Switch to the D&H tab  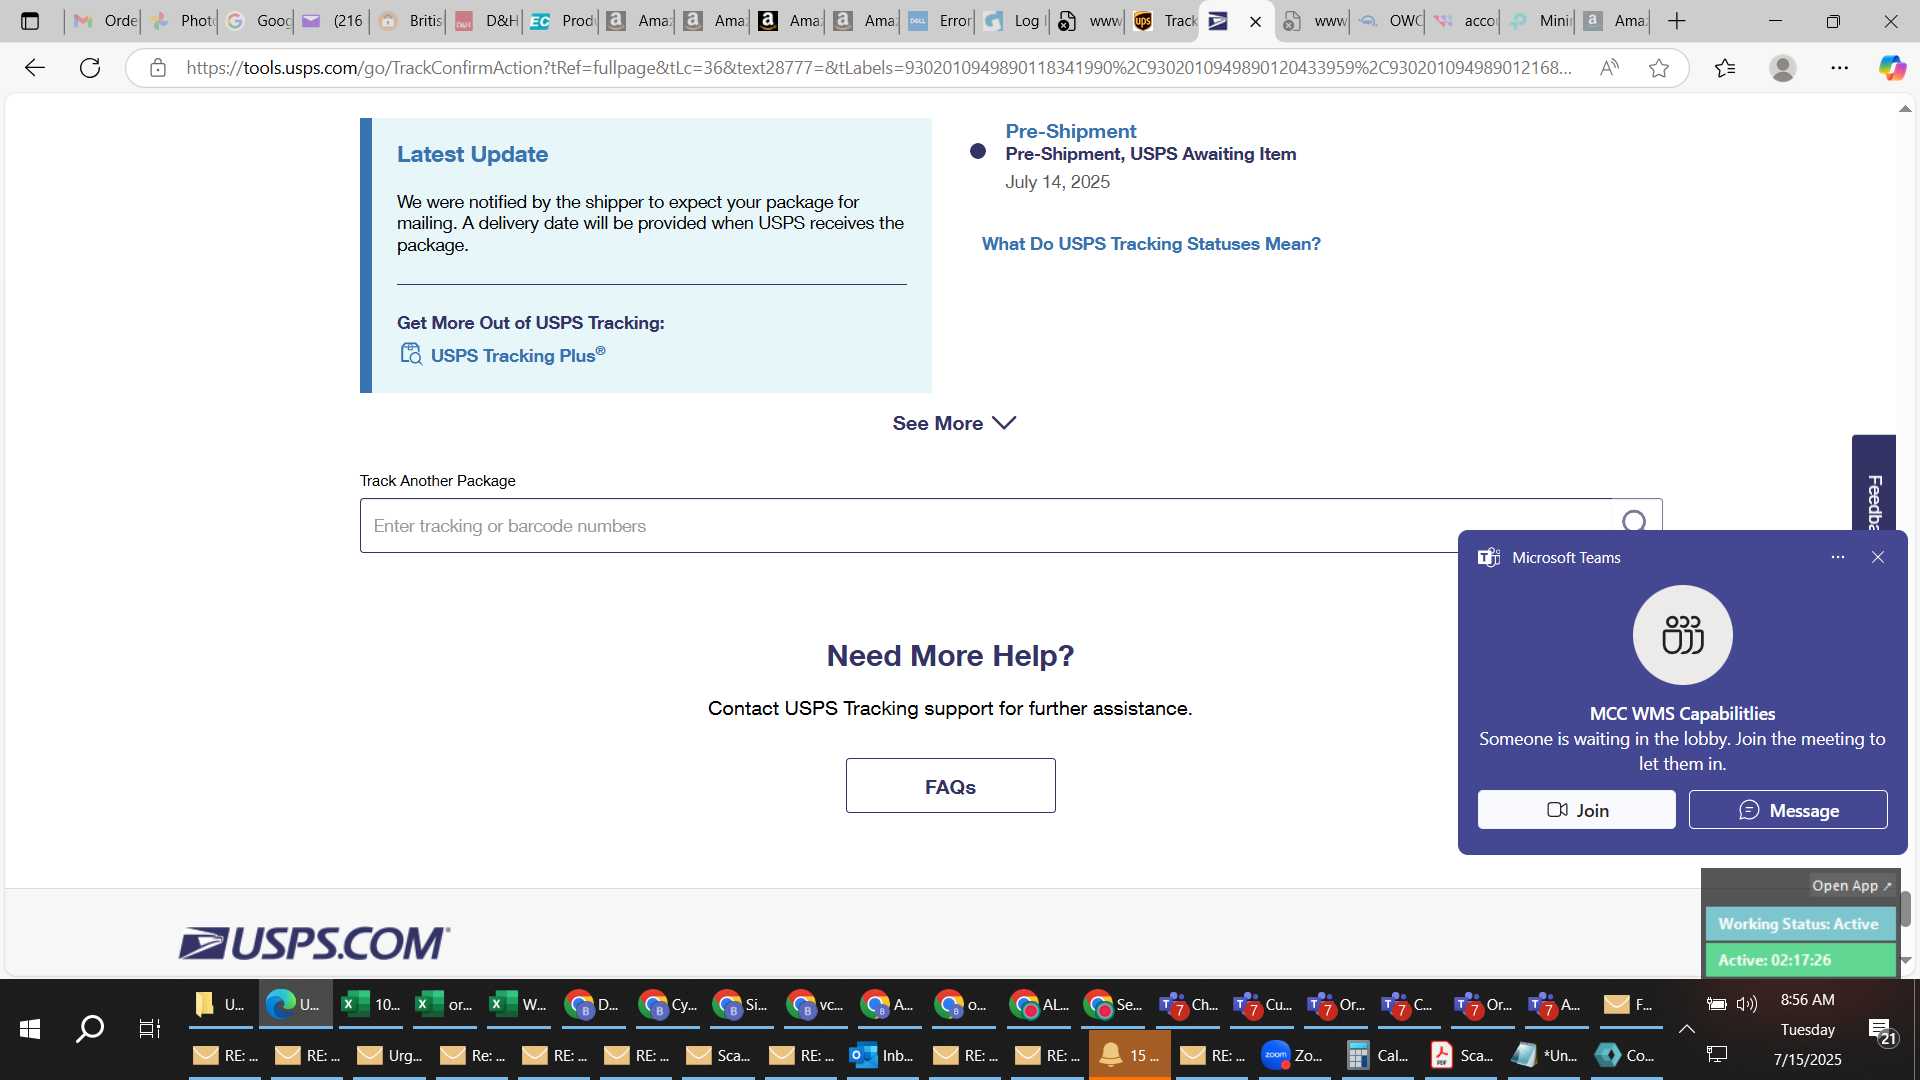click(486, 21)
